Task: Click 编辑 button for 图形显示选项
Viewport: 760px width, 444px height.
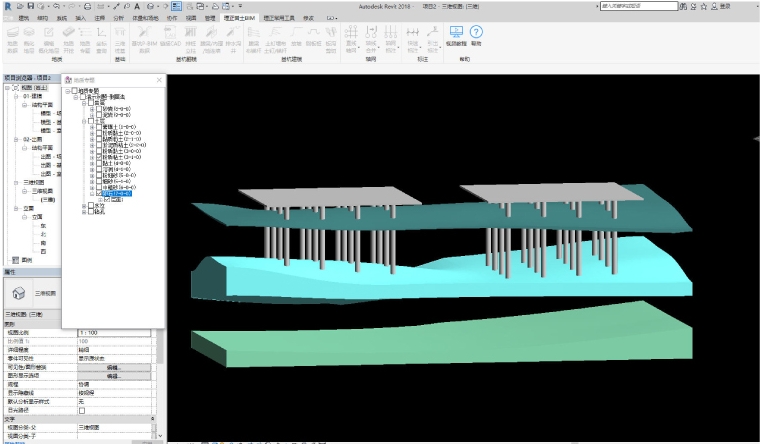Action: pos(113,376)
